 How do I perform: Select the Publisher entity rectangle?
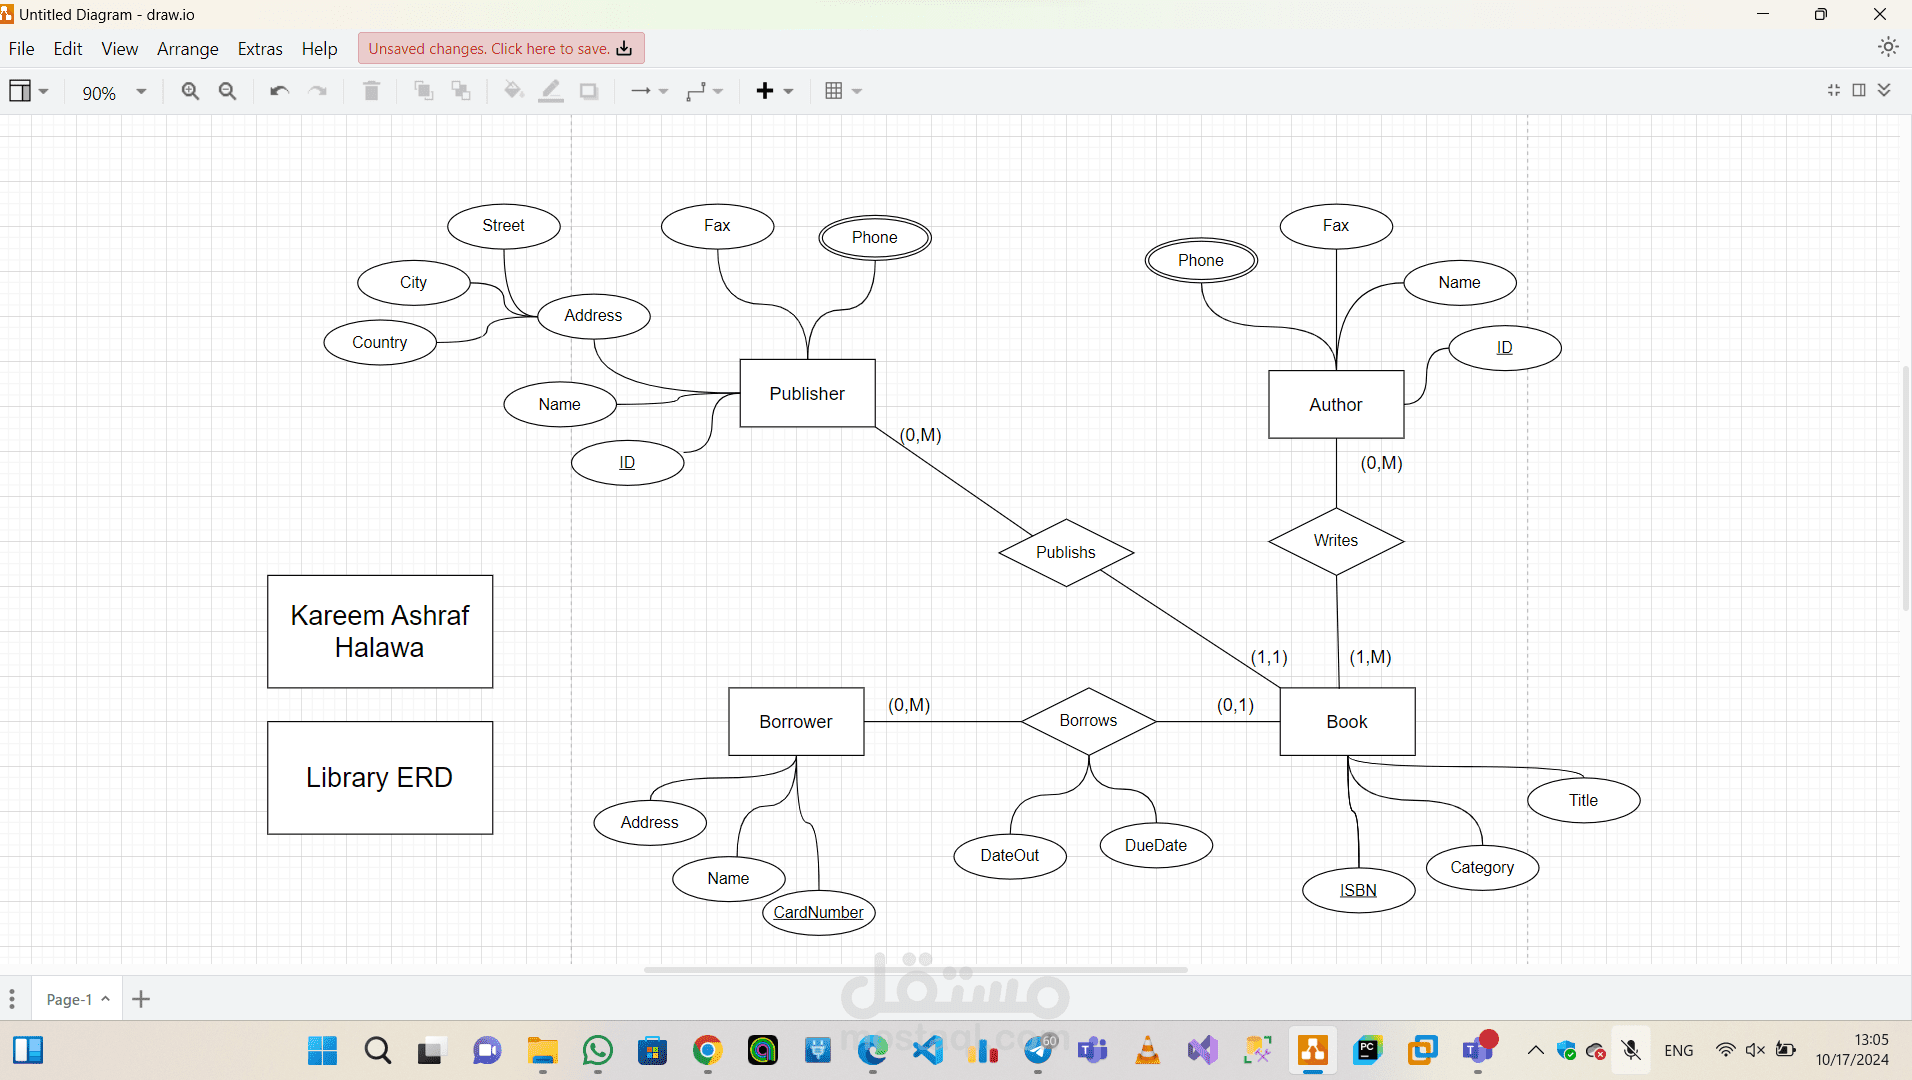[x=807, y=393]
